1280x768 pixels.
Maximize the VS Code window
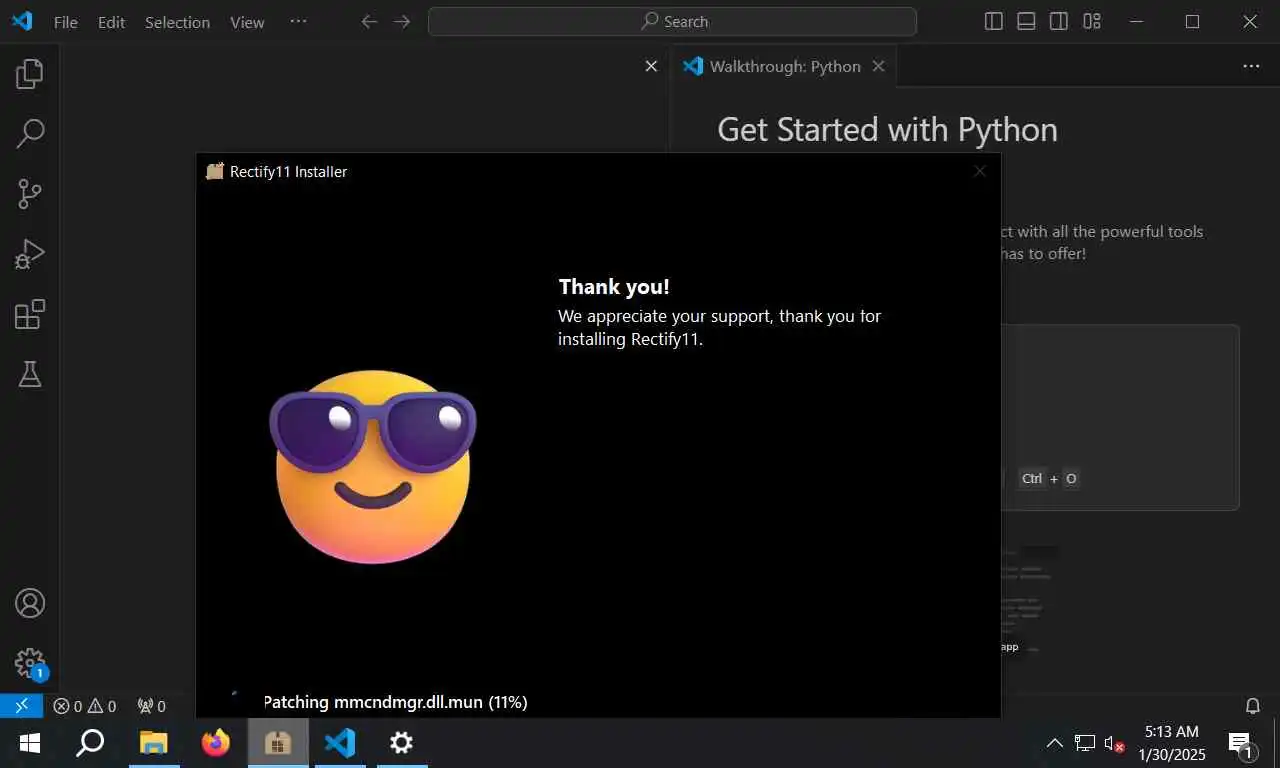1192,21
